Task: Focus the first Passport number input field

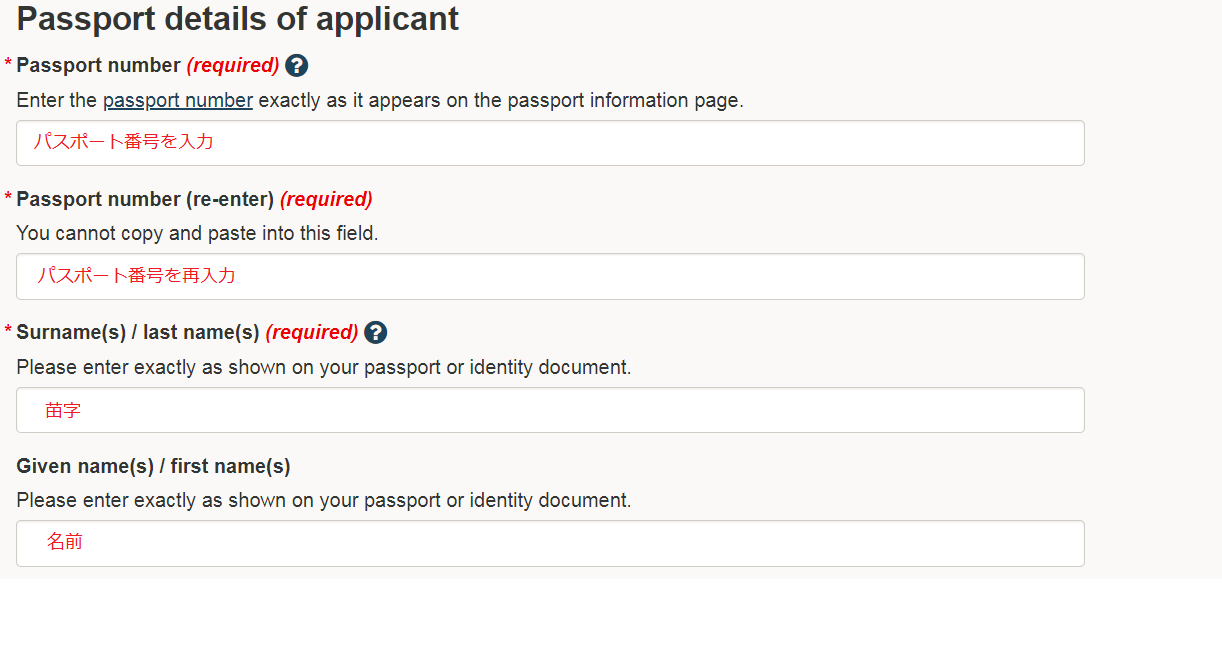Action: (550, 143)
